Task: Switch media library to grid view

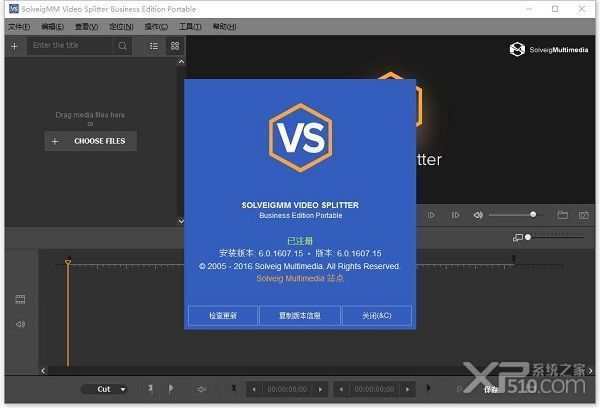Action: pos(175,46)
